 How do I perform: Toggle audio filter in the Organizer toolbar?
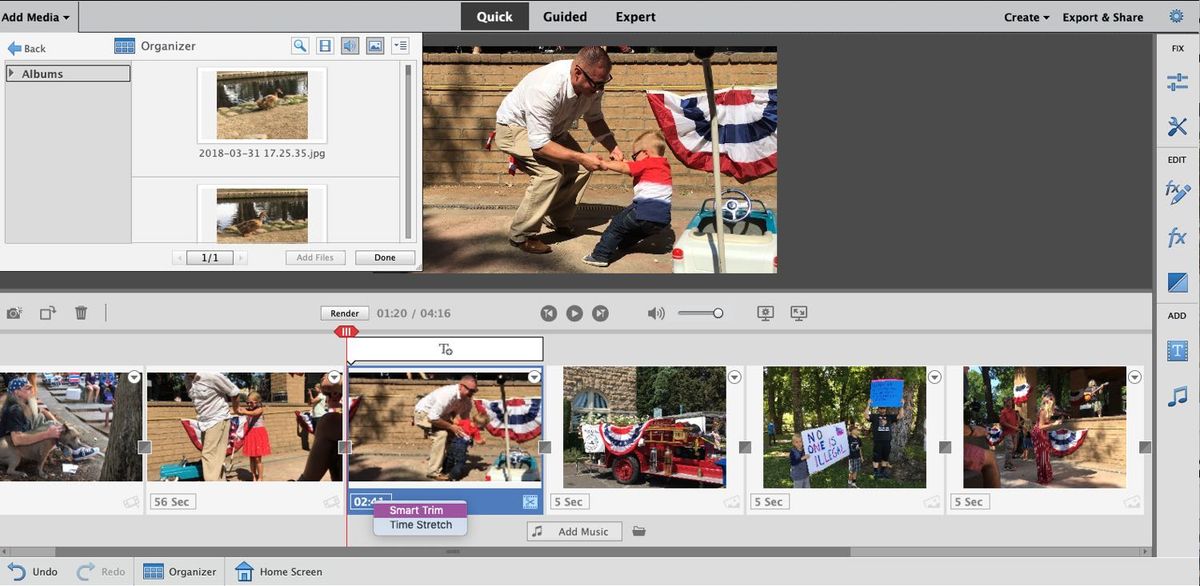click(348, 45)
